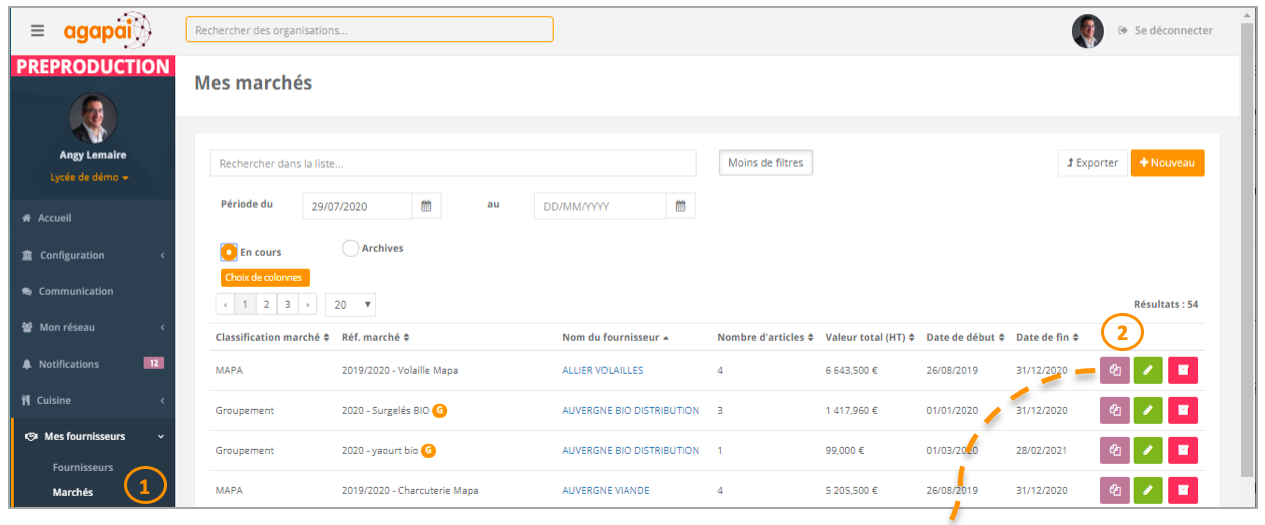The height and width of the screenshot is (525, 1265).
Task: Open Marchés submenu item
Action: pyautogui.click(x=73, y=492)
